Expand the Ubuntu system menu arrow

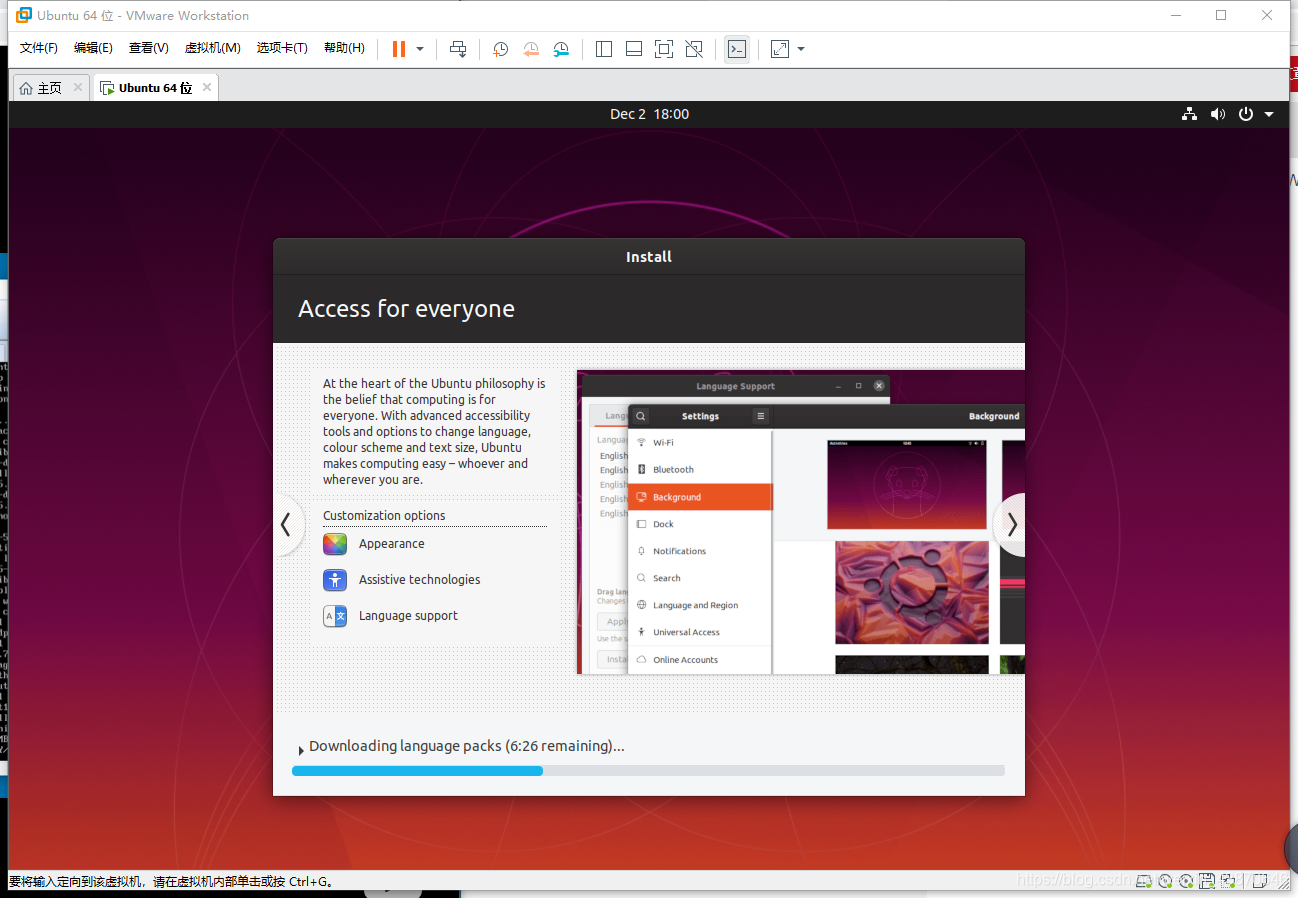coord(1269,114)
